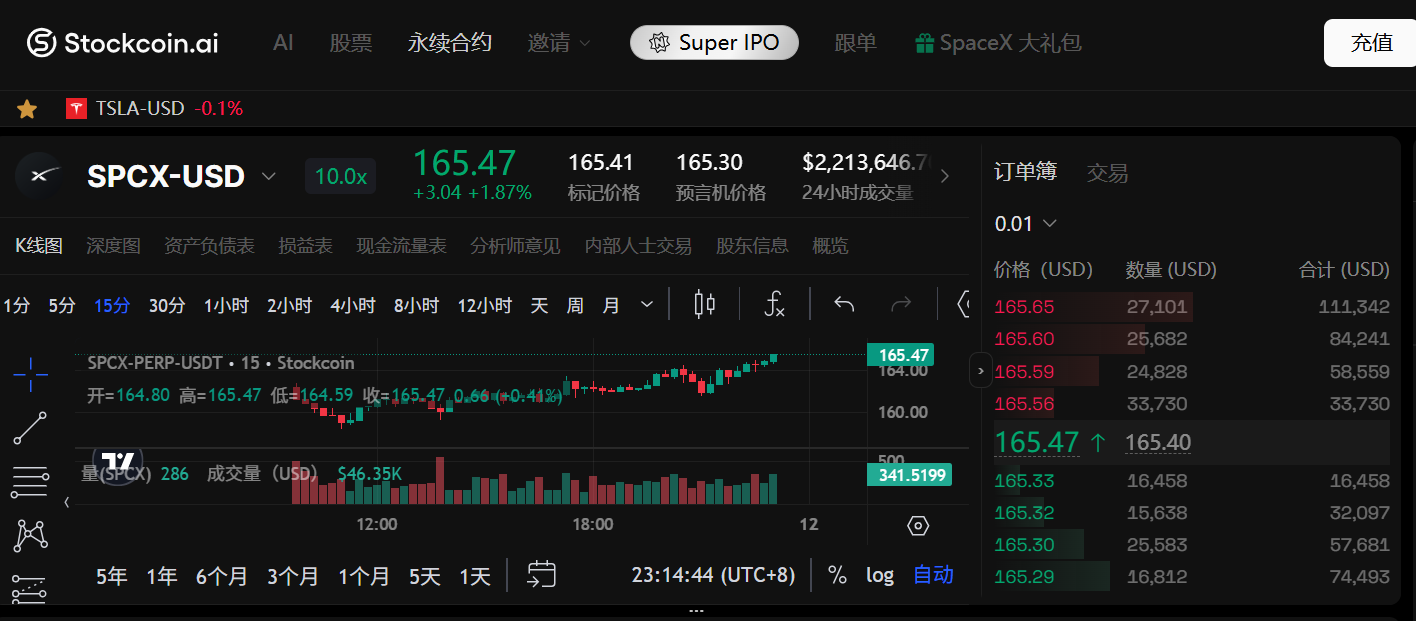This screenshot has width=1416, height=621.
Task: Select the 30分 interval
Action: pos(167,306)
